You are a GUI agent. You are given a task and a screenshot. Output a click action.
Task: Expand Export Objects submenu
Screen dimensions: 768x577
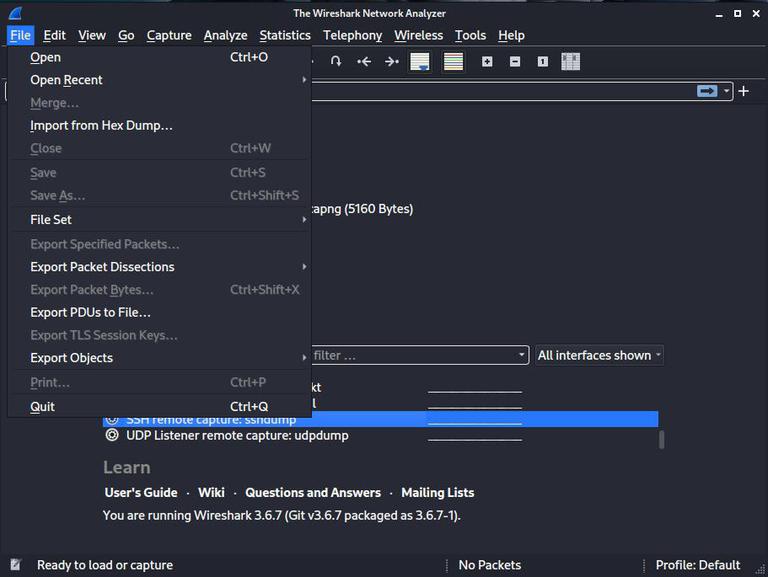[x=160, y=358]
